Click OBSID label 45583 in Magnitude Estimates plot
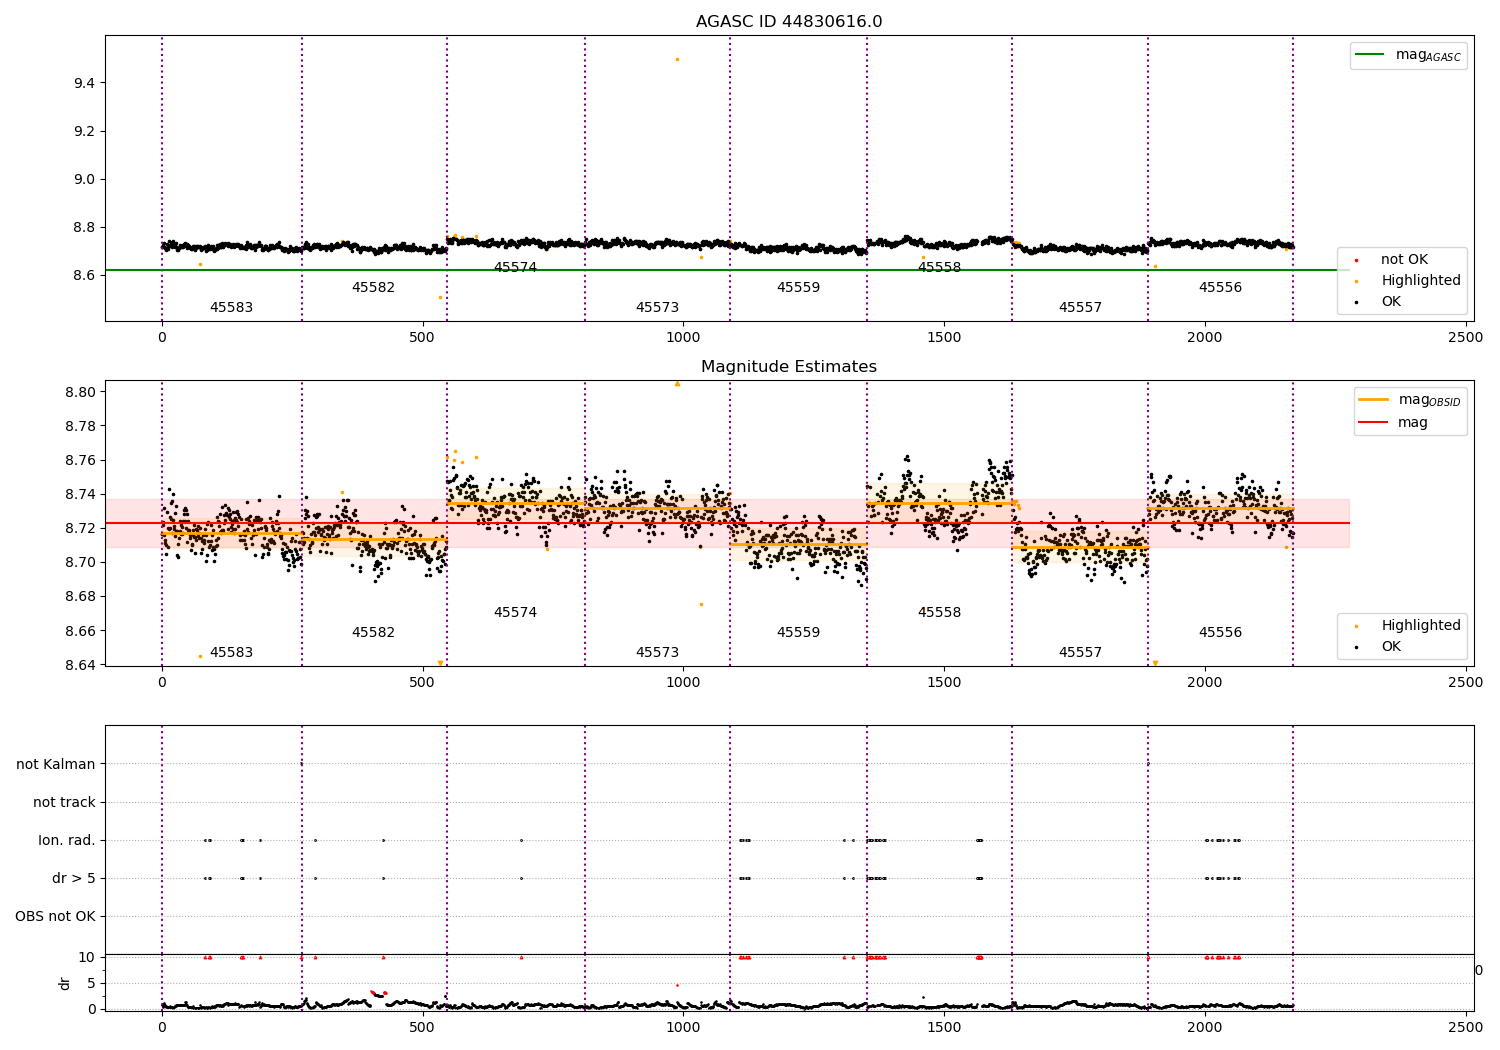 [x=231, y=653]
